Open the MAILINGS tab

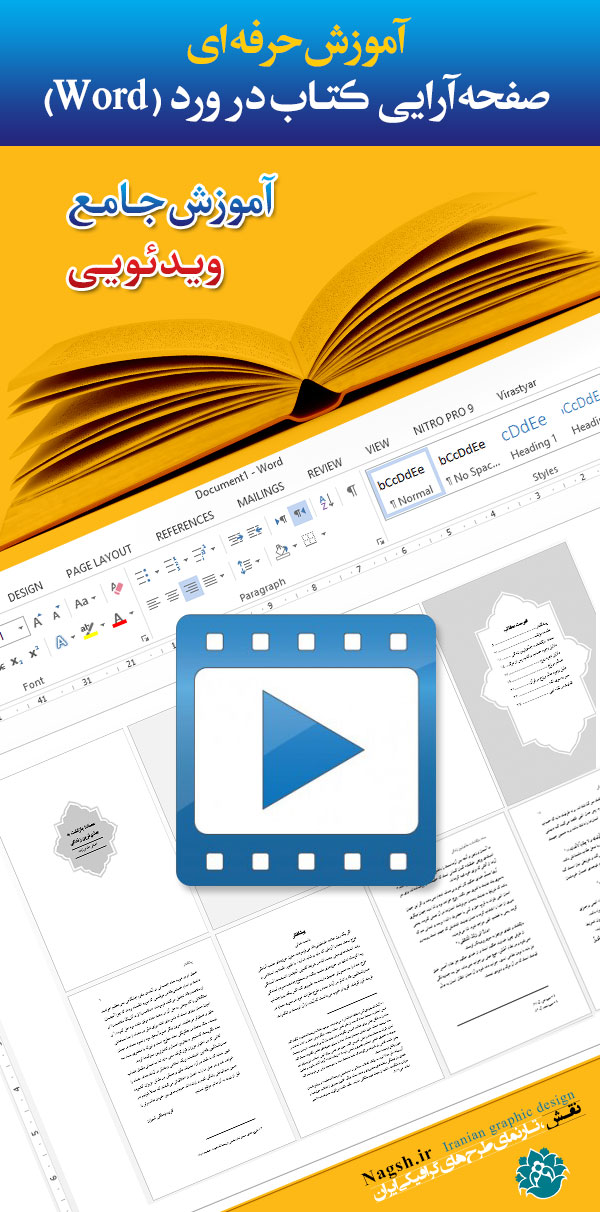261,493
